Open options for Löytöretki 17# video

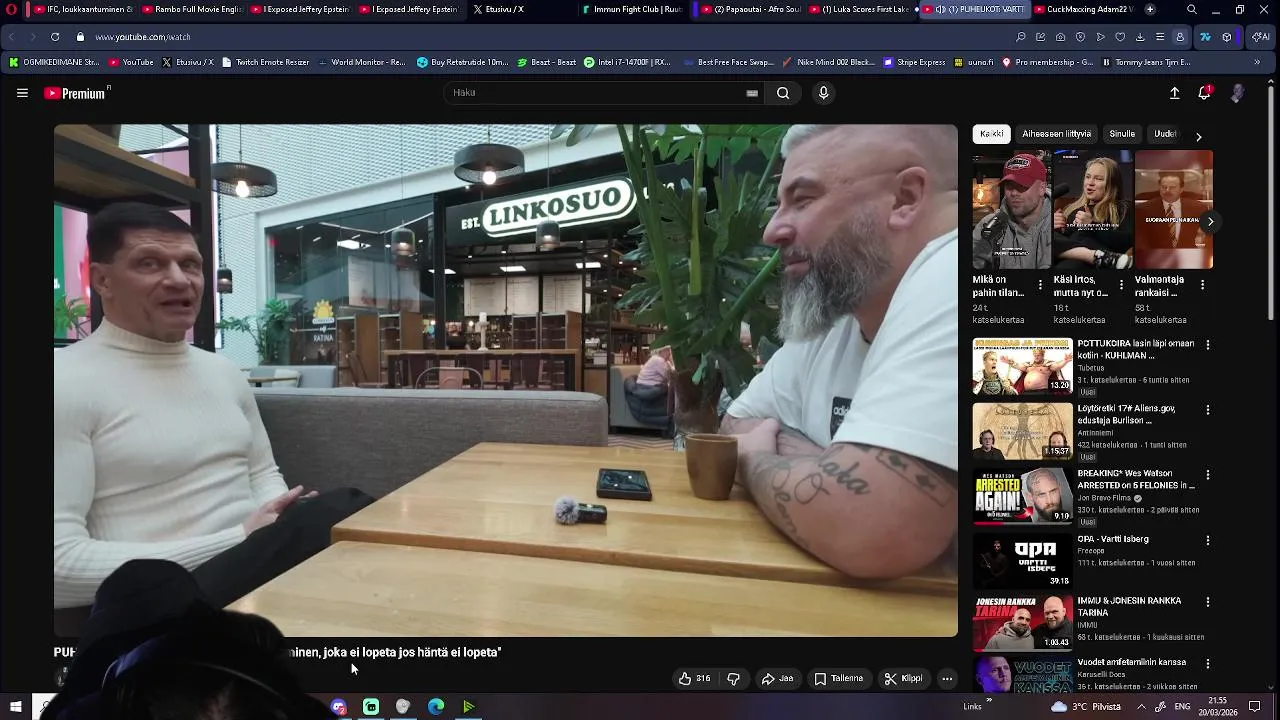1208,410
